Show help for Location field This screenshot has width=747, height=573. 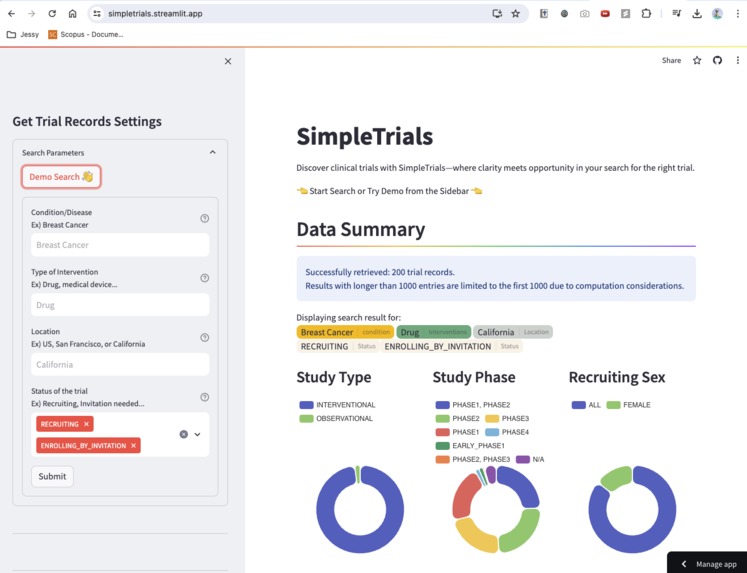coord(204,337)
